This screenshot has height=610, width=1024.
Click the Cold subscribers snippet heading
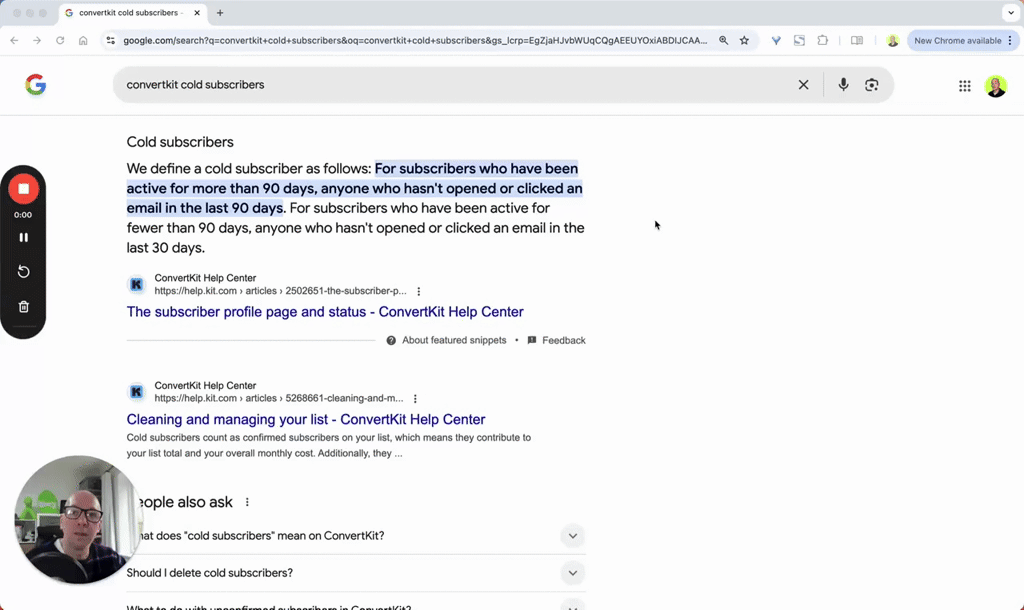click(180, 142)
